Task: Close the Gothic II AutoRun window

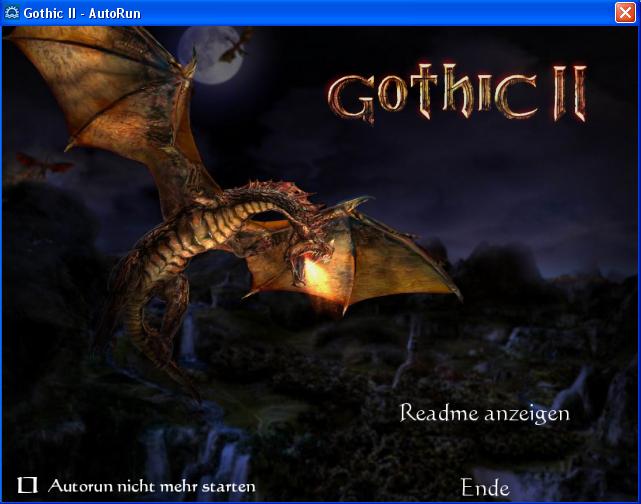Action: [x=625, y=13]
